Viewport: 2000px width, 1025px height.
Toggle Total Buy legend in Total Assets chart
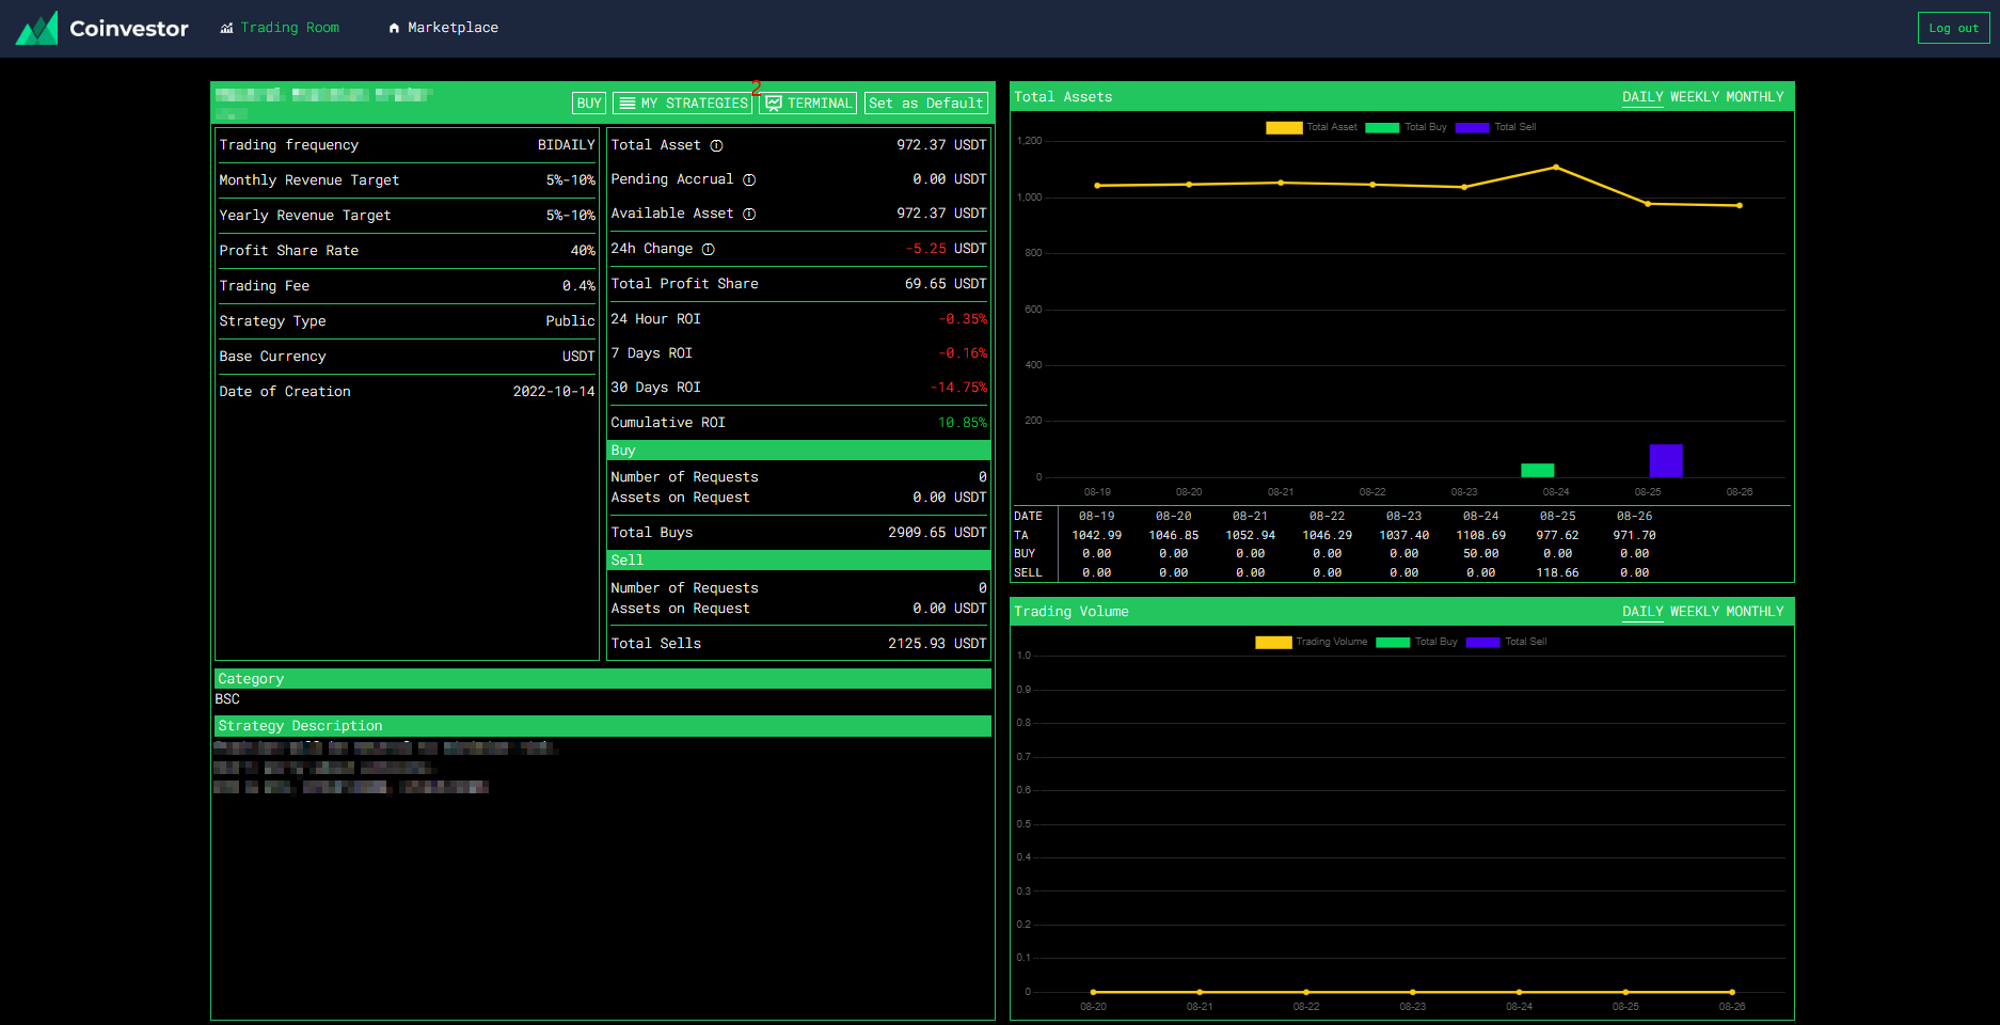[1405, 127]
